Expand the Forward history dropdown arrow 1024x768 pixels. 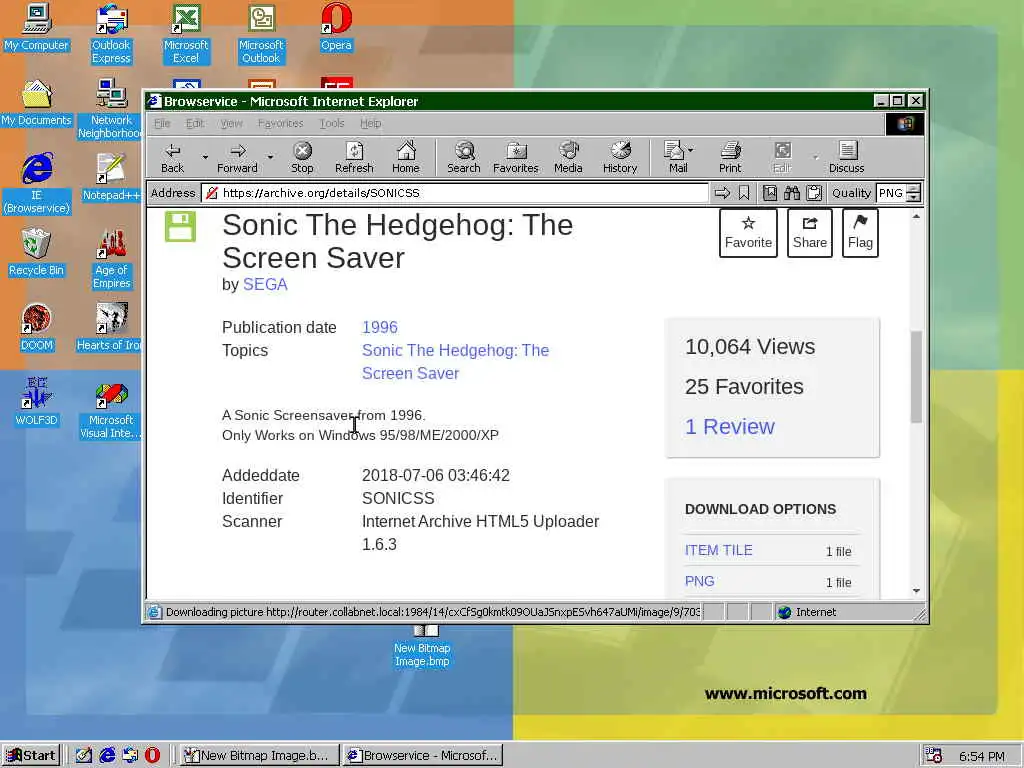tap(270, 157)
